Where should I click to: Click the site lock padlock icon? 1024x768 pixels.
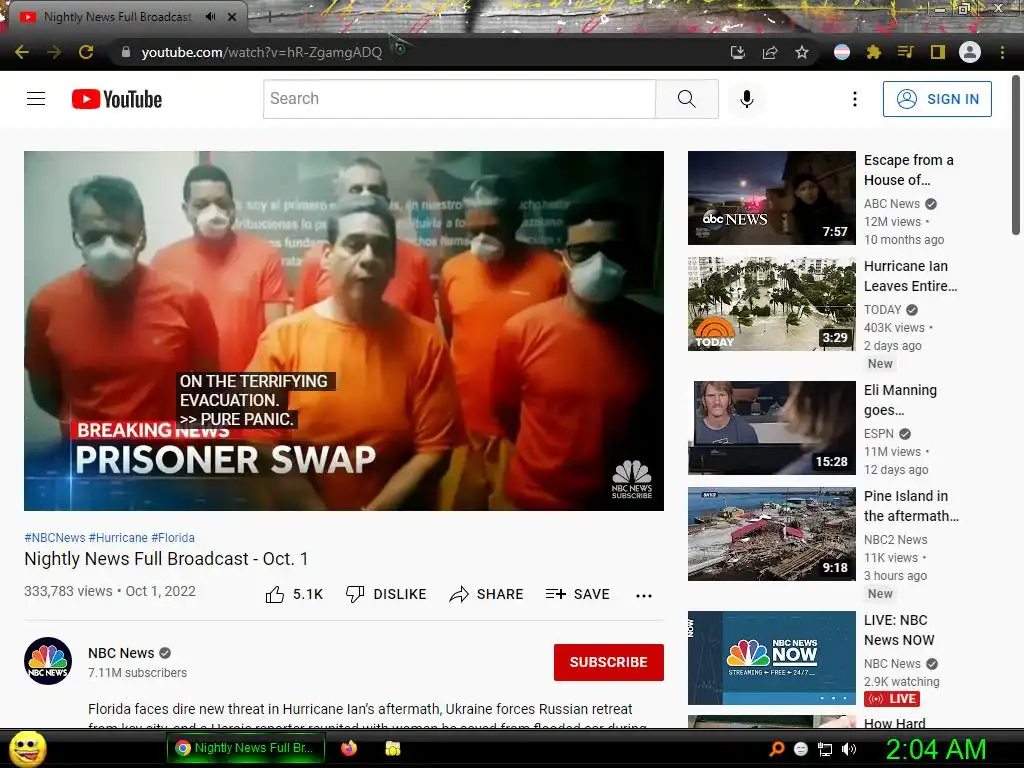[126, 52]
